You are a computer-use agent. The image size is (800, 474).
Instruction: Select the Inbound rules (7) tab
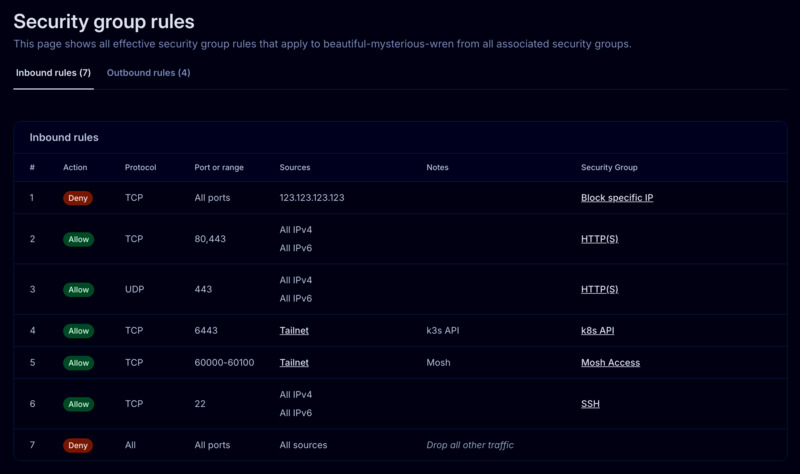(53, 73)
